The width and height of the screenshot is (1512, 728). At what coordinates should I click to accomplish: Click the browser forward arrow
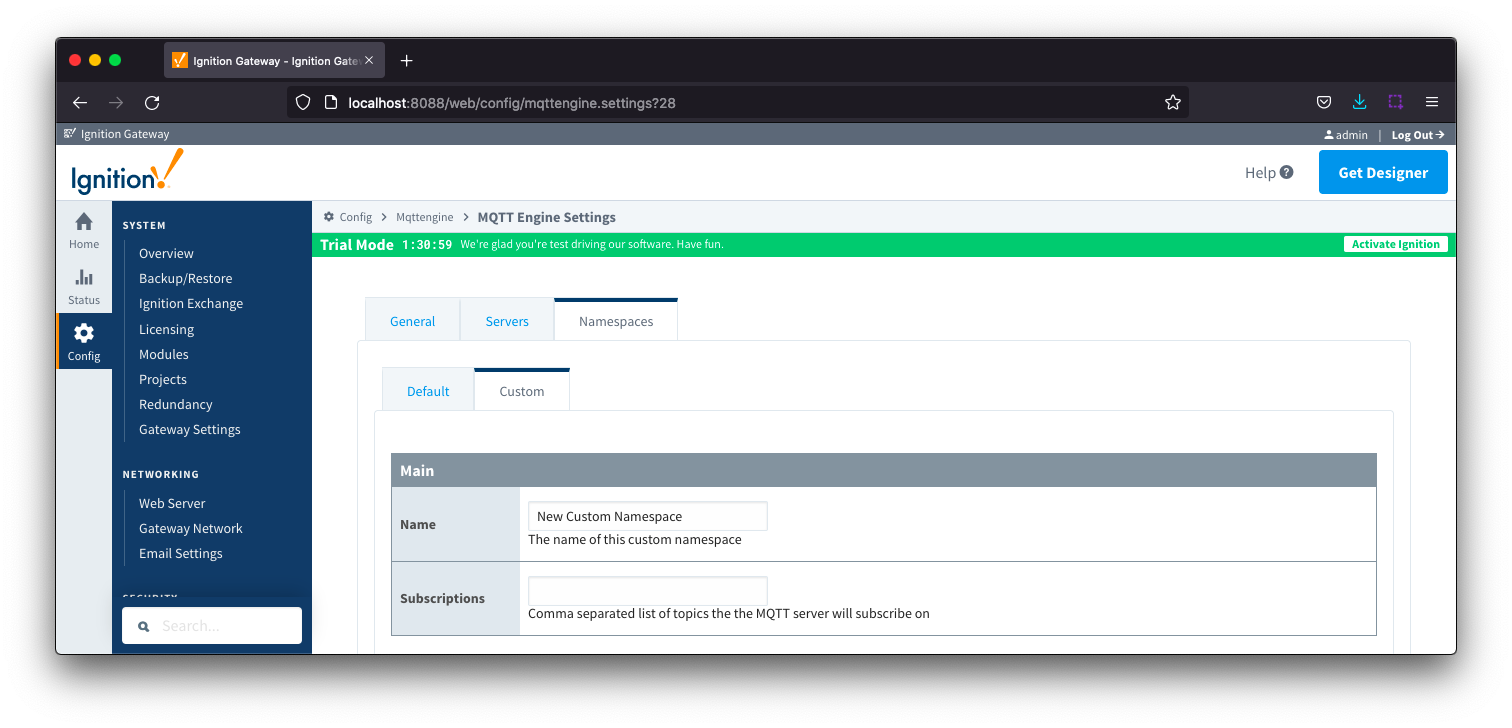pos(116,102)
